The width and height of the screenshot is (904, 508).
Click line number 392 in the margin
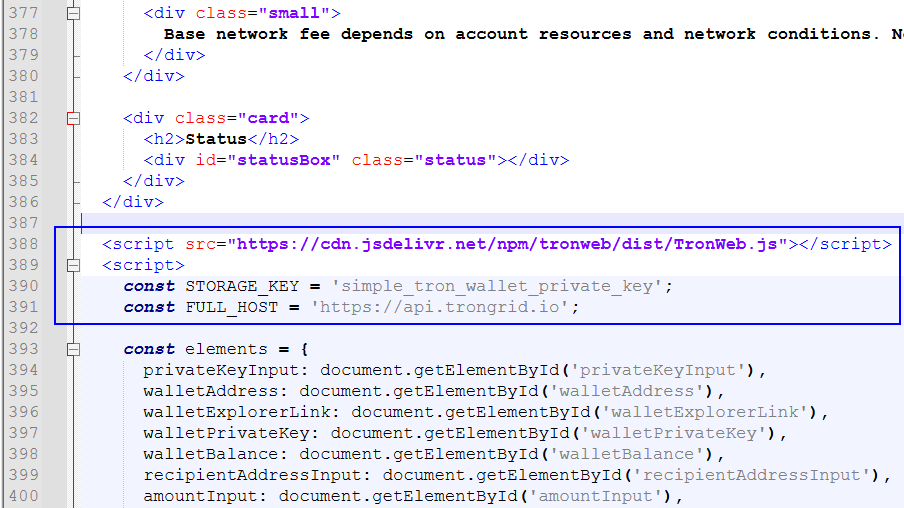[24, 328]
